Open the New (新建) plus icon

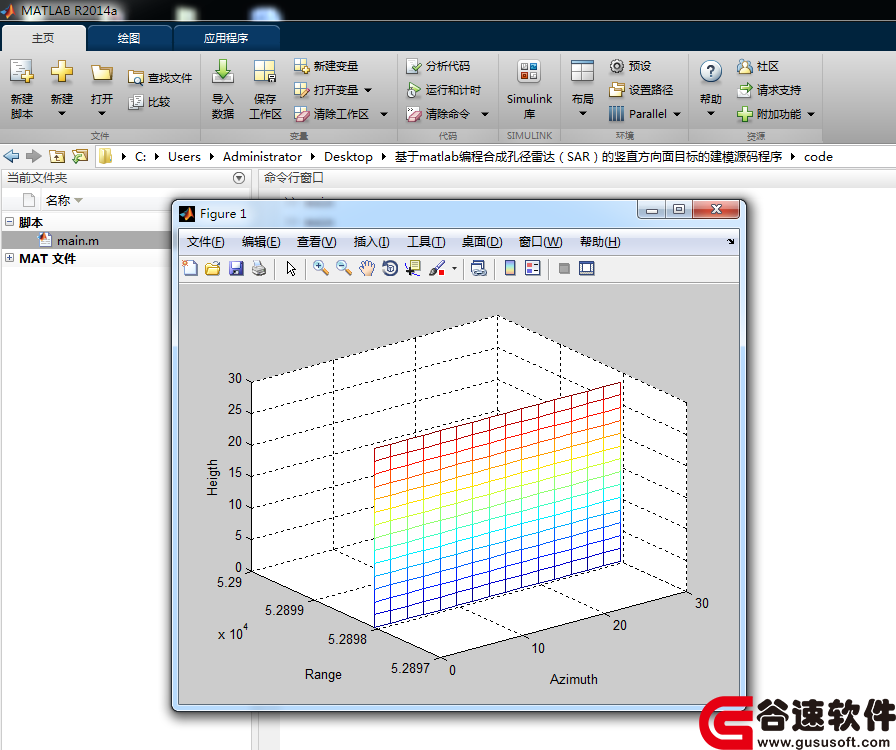coord(62,72)
